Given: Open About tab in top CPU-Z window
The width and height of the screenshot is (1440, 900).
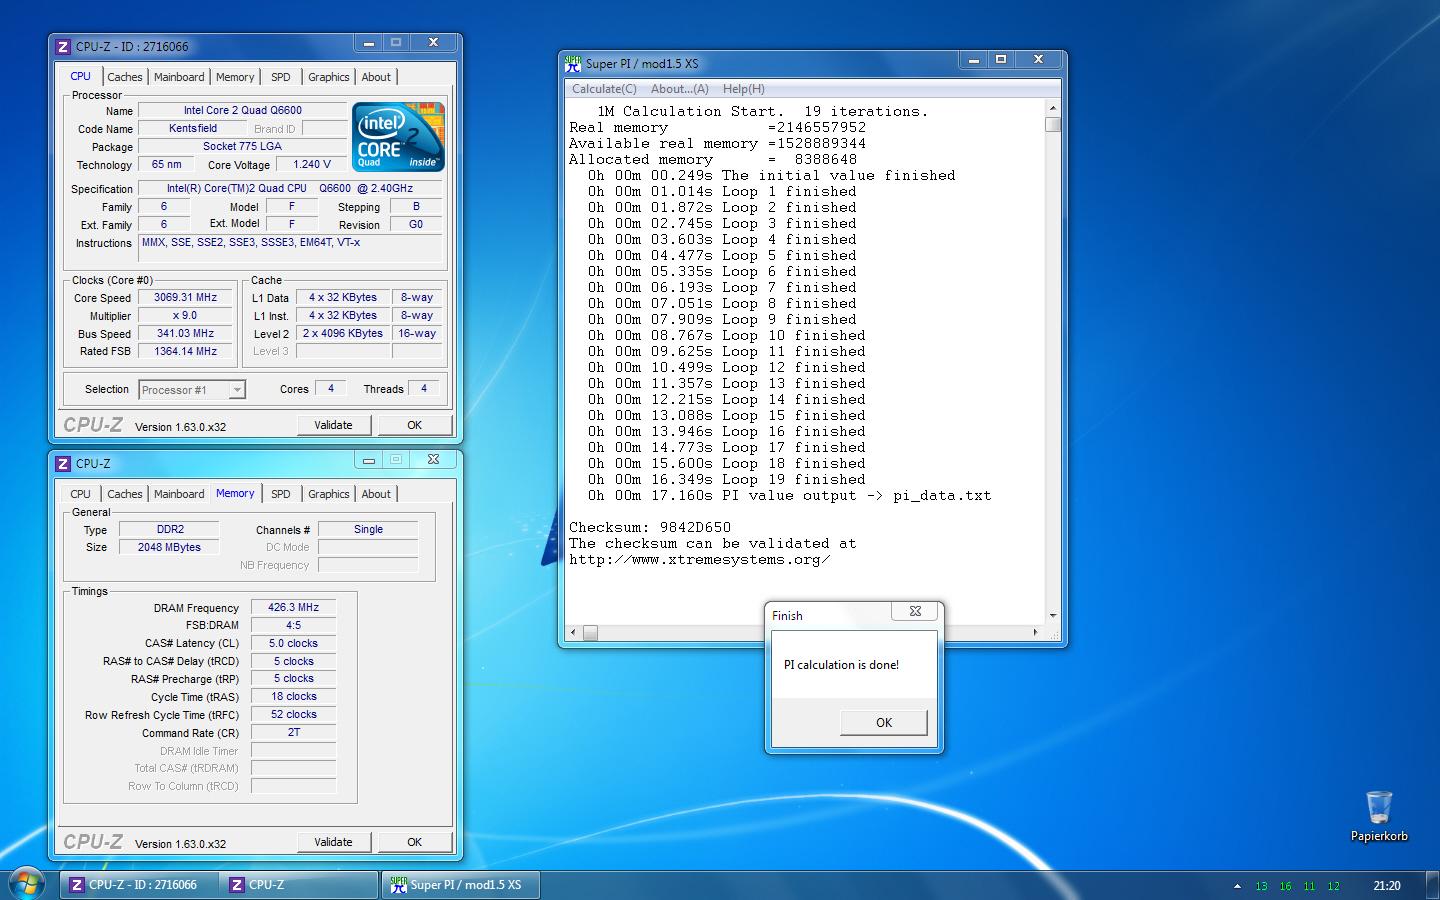Looking at the screenshot, I should click(376, 77).
